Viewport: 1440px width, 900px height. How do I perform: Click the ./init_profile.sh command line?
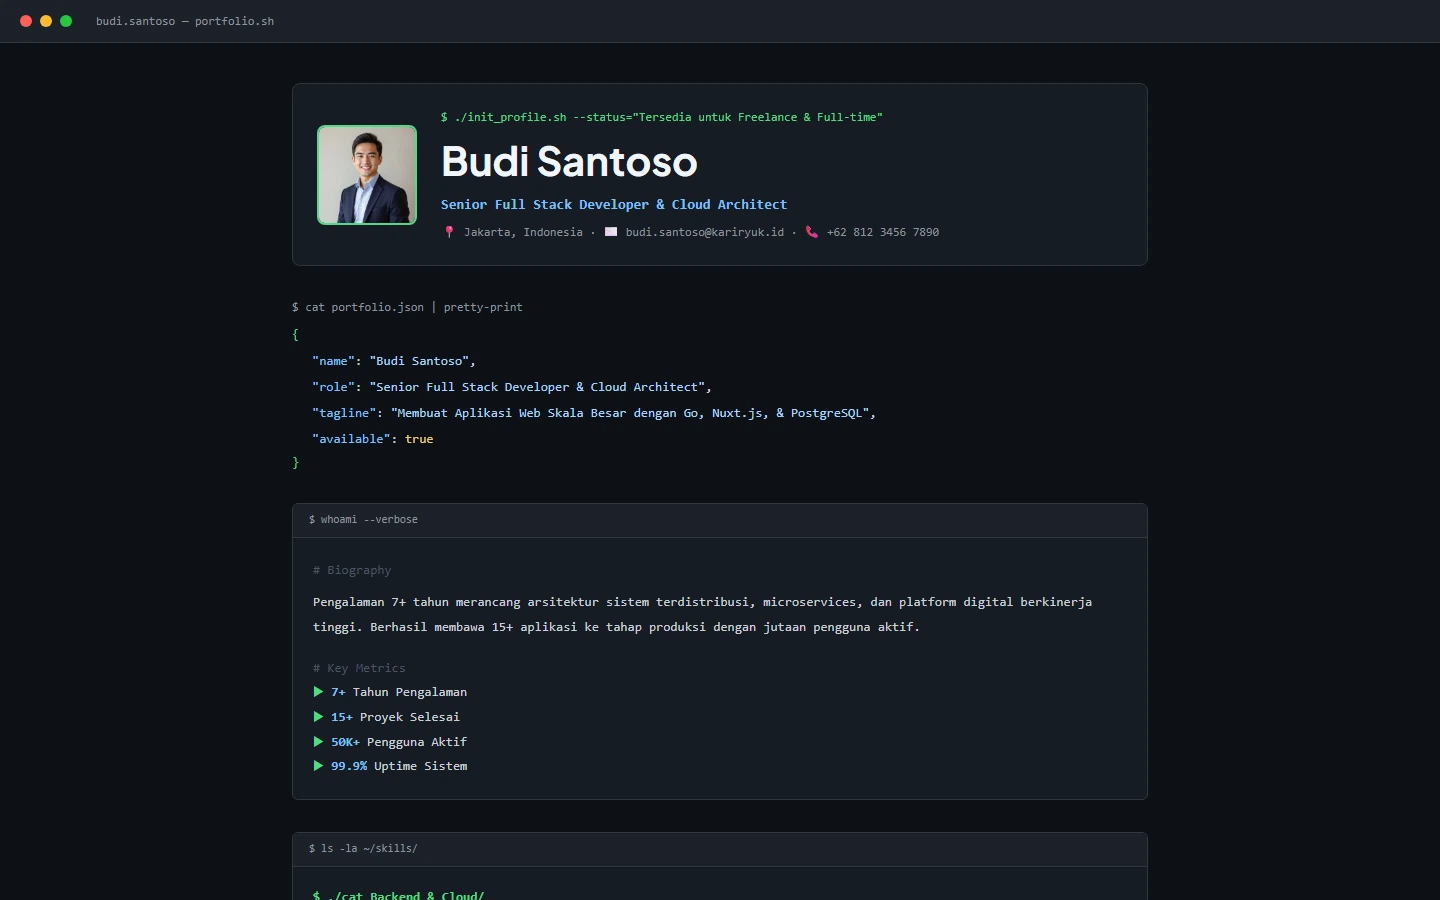662,117
